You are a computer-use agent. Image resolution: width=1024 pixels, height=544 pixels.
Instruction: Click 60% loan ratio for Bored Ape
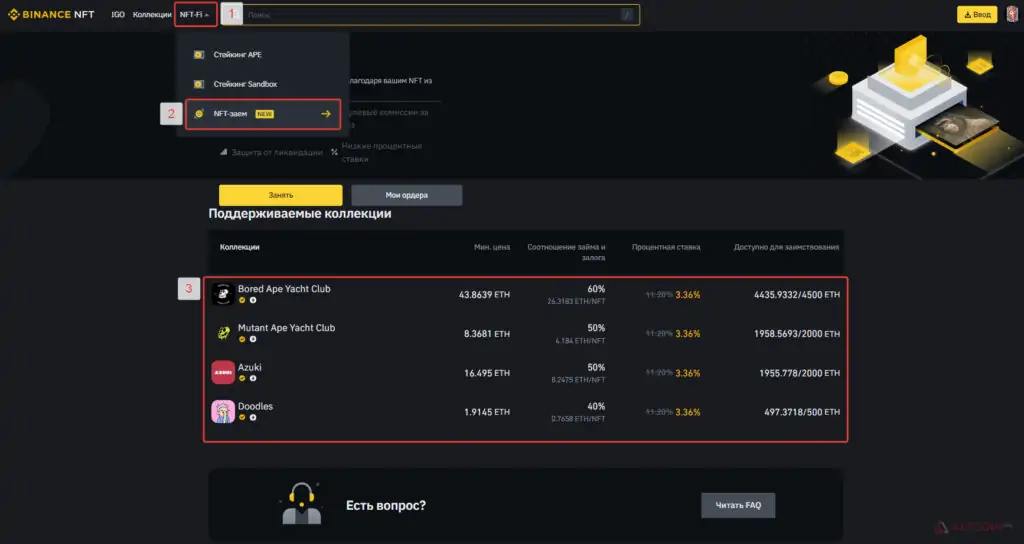point(596,289)
